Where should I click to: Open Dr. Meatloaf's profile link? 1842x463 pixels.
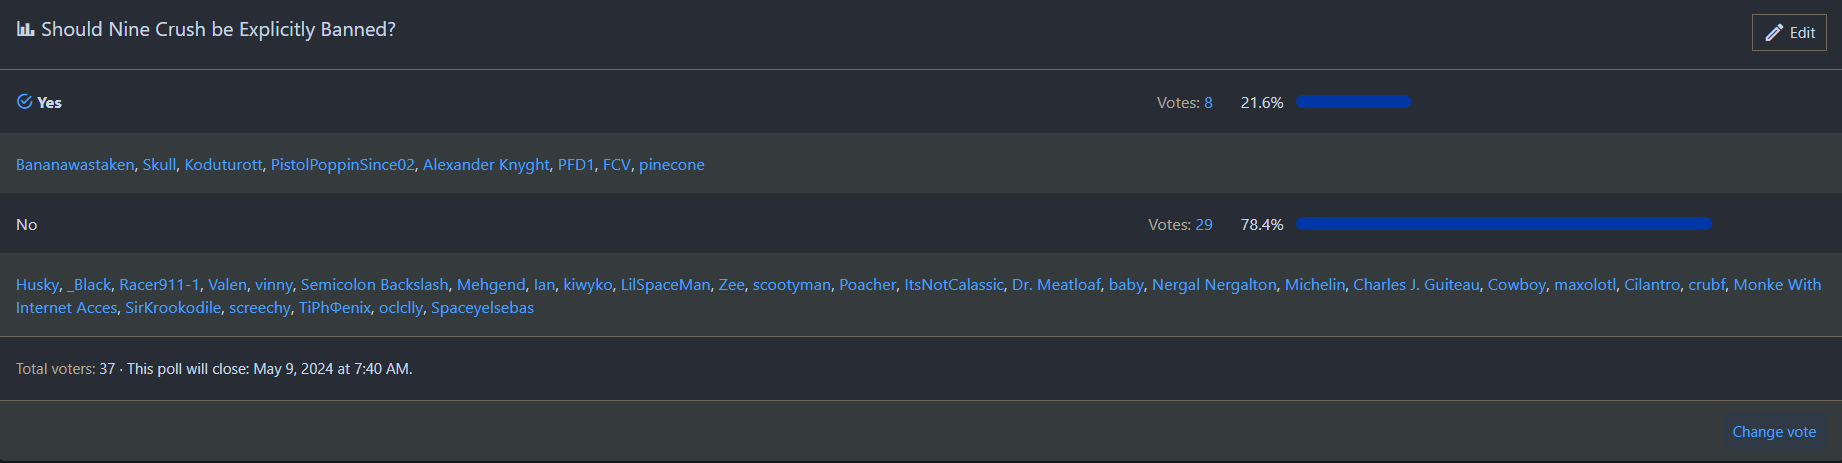[x=1054, y=285]
